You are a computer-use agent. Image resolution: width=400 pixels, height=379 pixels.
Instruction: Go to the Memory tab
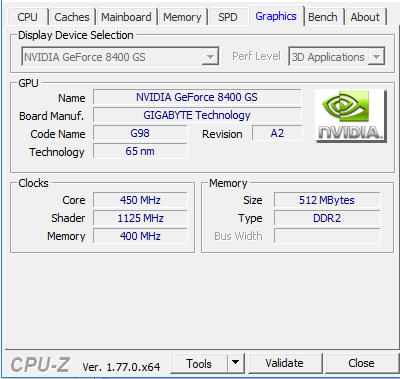[x=182, y=17]
